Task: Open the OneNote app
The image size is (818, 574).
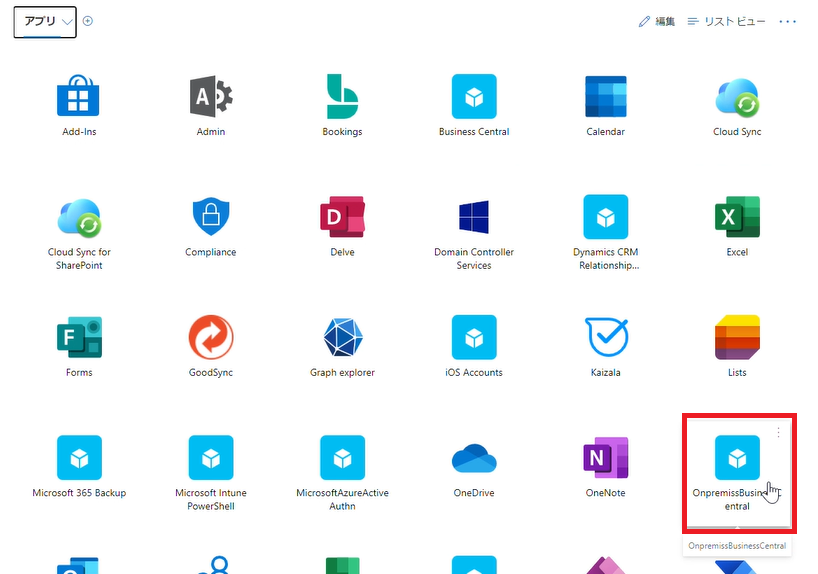Action: (605, 458)
